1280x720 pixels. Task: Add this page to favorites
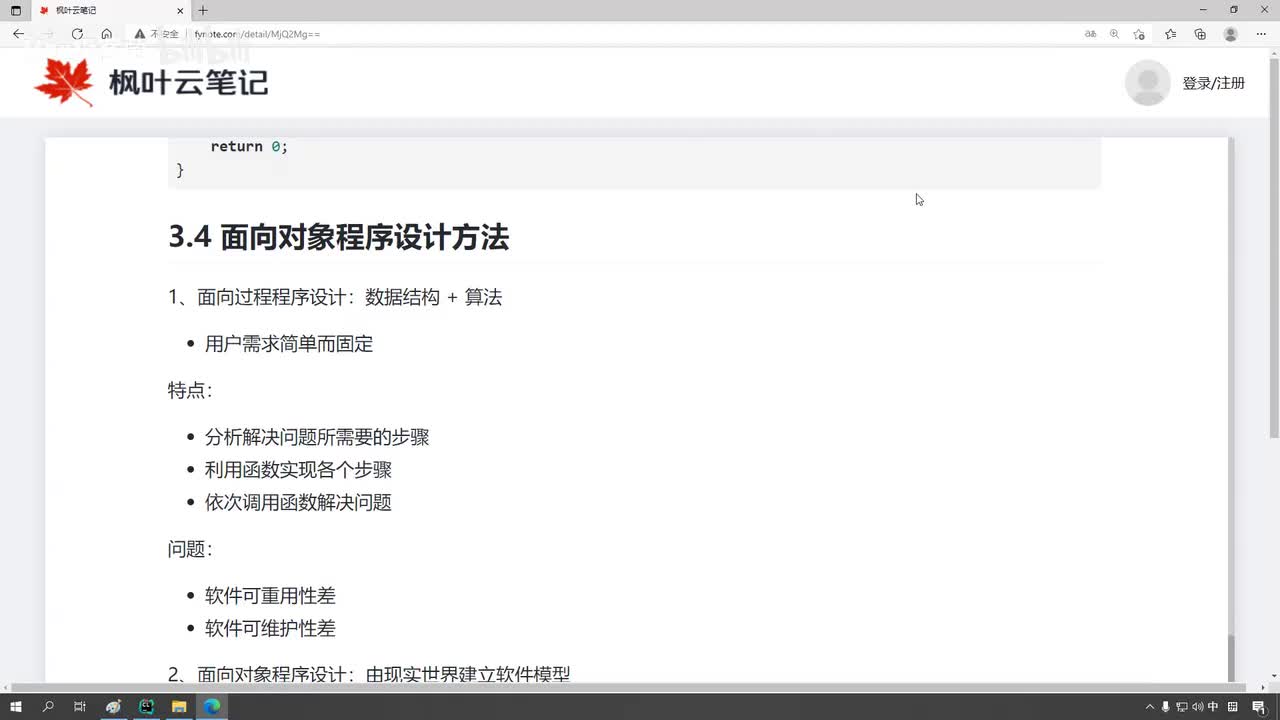pyautogui.click(x=1139, y=34)
